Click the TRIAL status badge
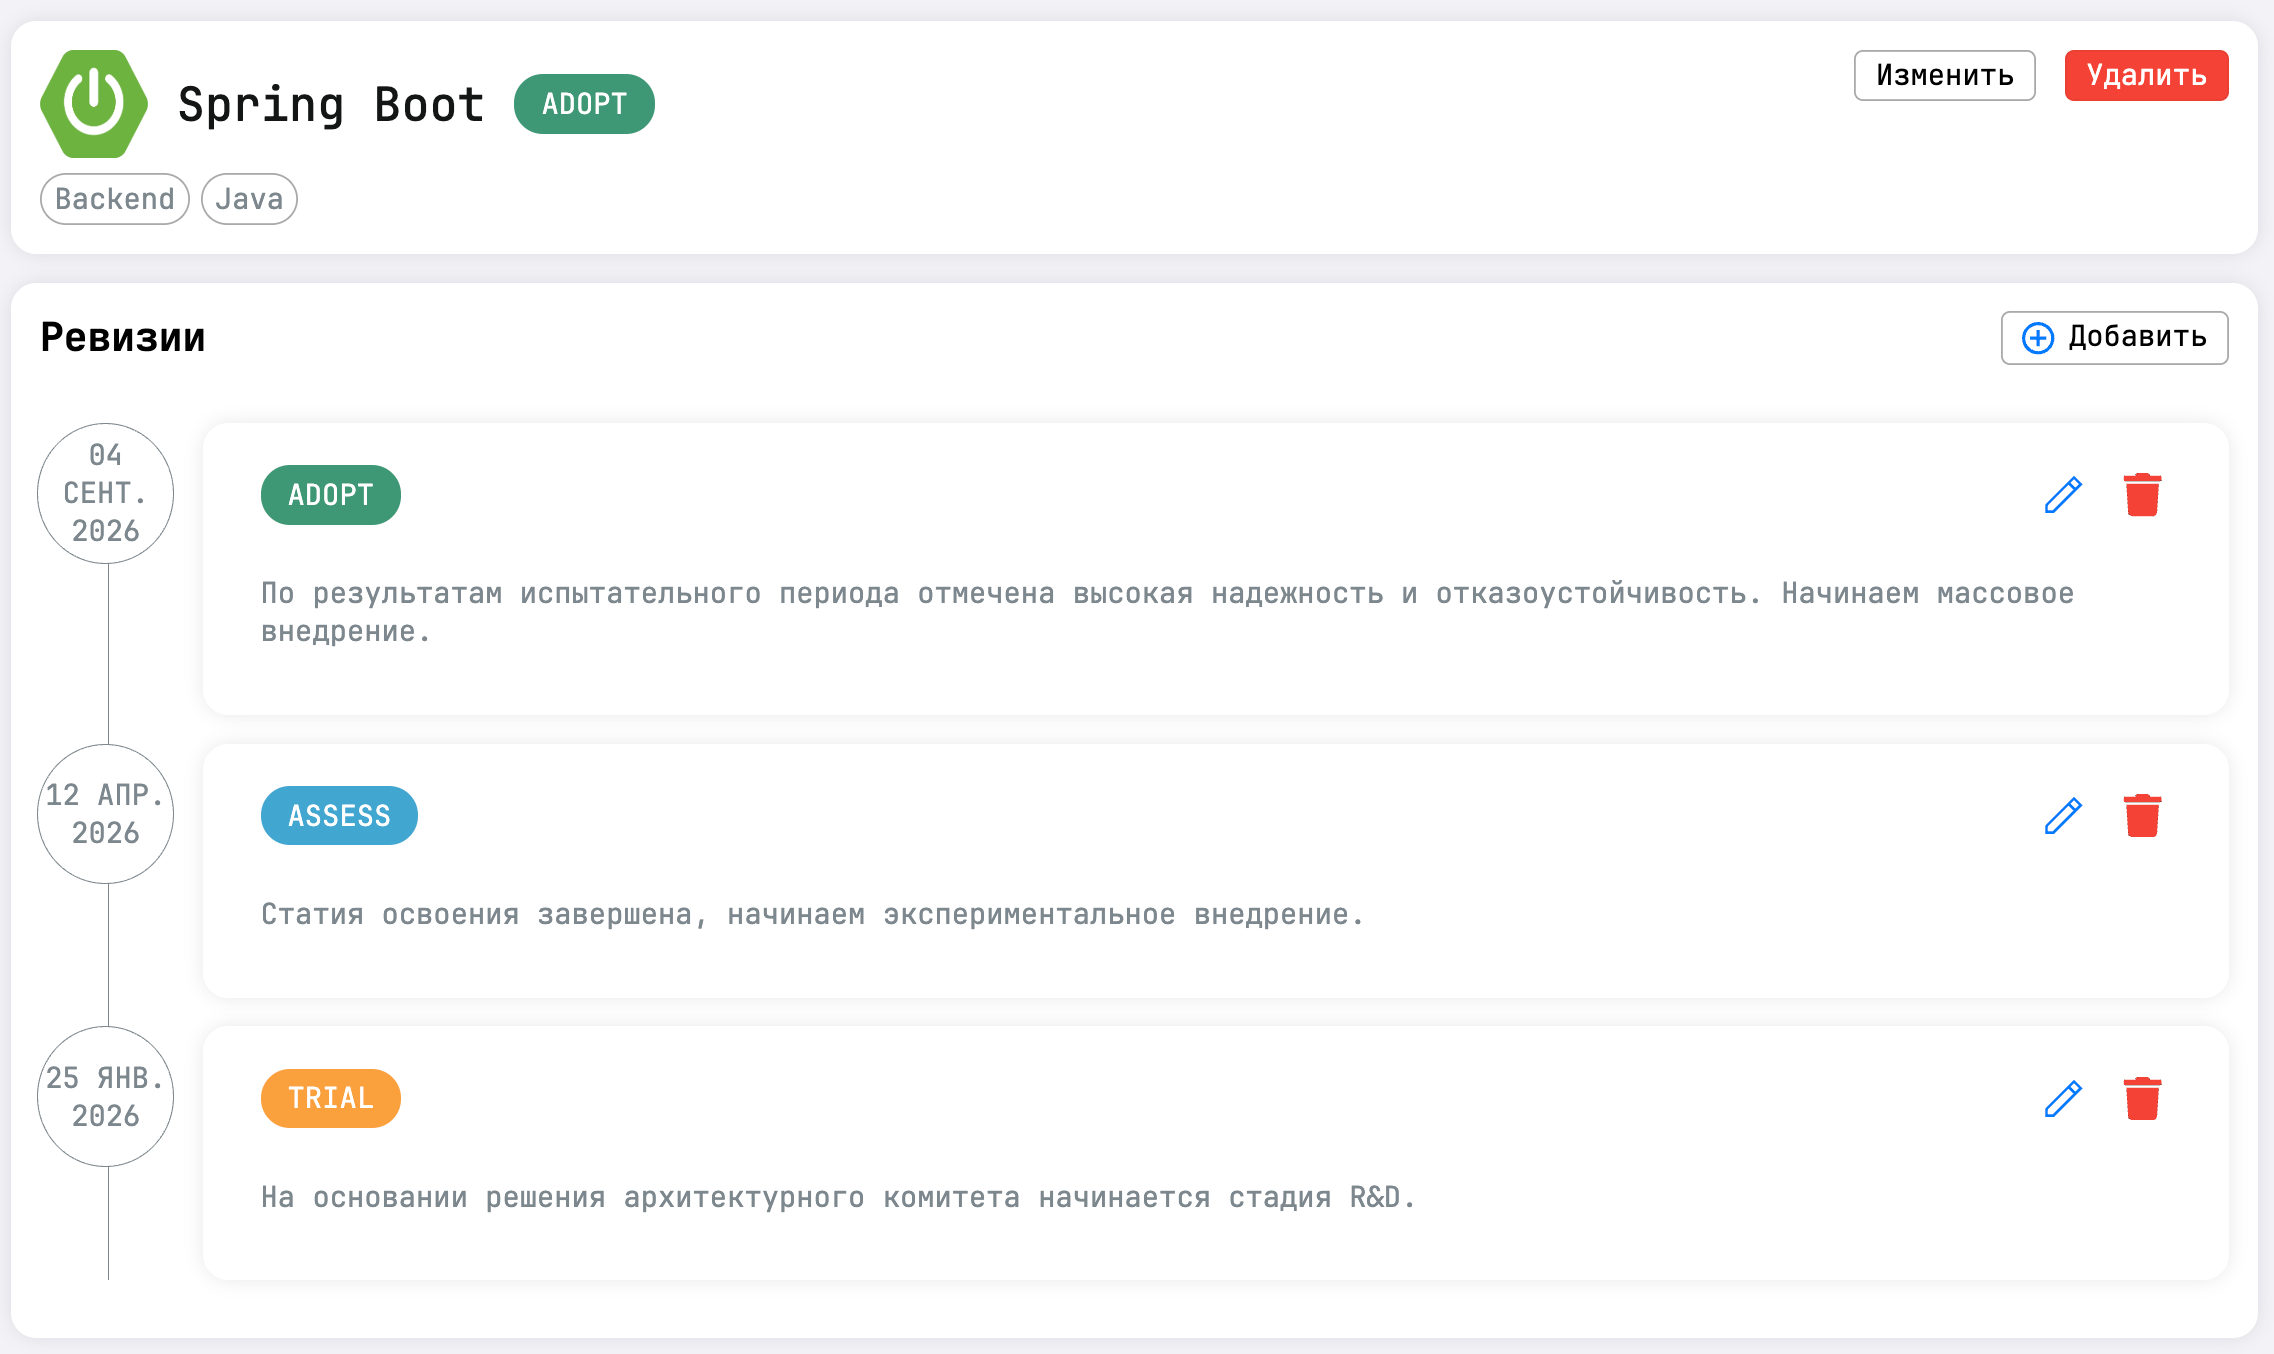The image size is (2274, 1354). tap(331, 1099)
